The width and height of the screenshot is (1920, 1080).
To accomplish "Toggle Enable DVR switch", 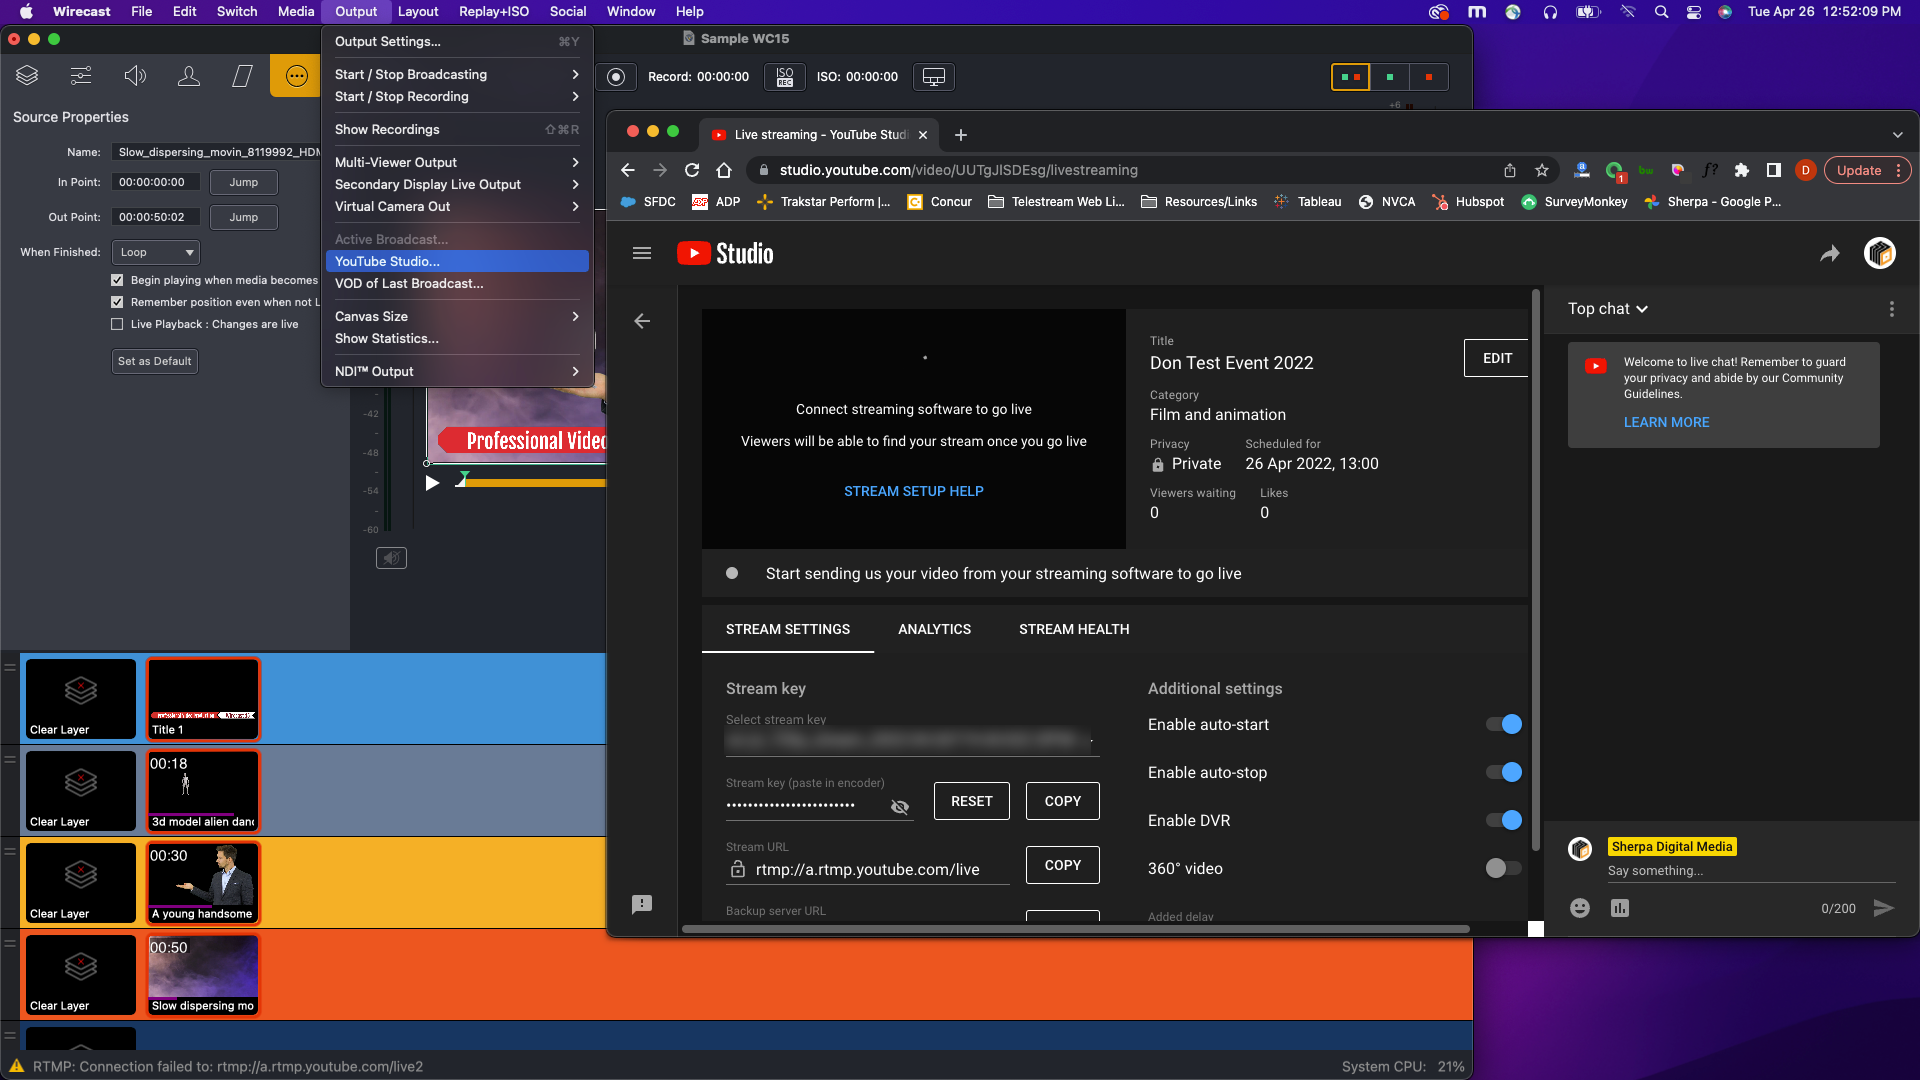I will [x=1503, y=820].
